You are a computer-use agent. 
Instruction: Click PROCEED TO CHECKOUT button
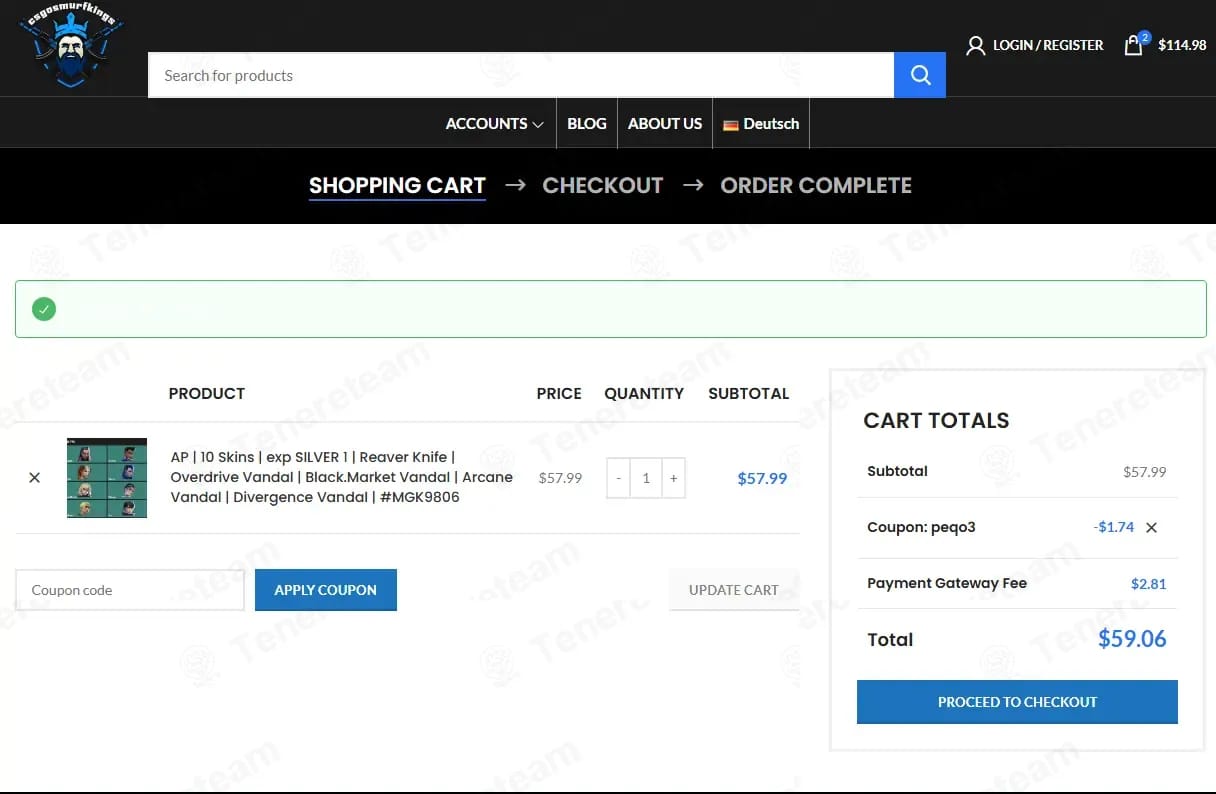(1017, 702)
